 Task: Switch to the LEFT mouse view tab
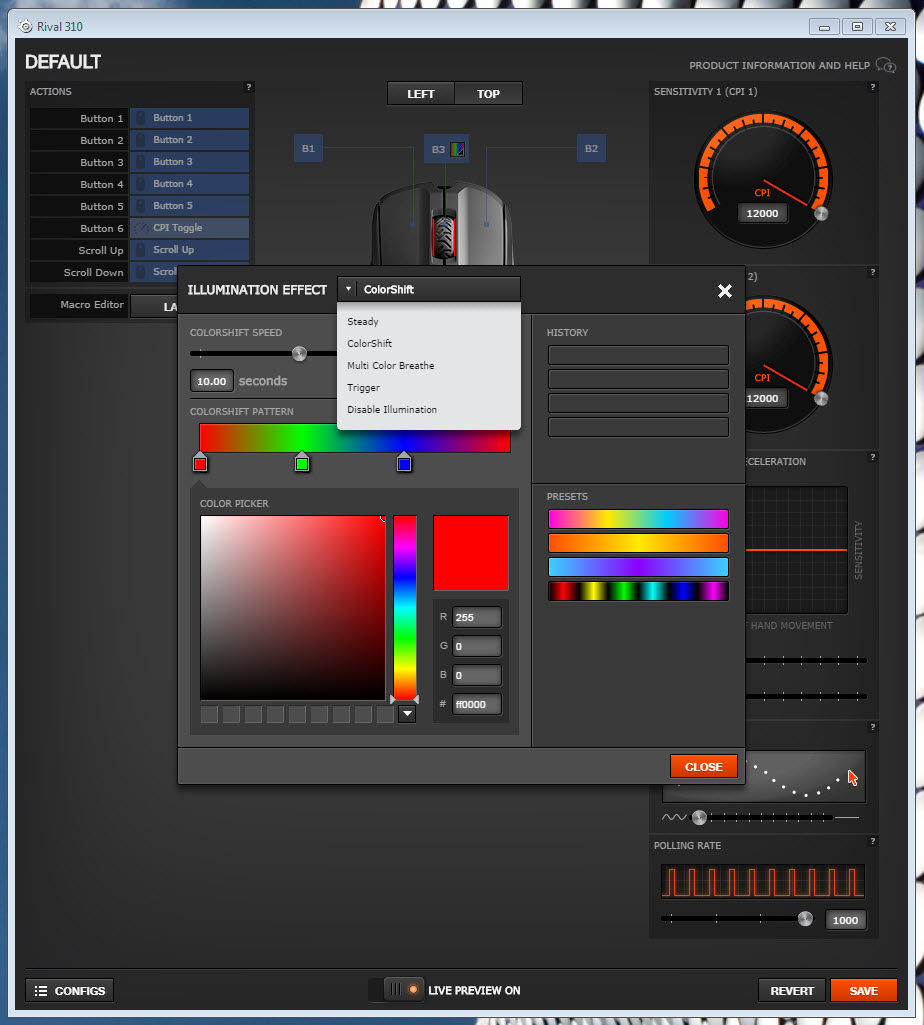coord(421,93)
